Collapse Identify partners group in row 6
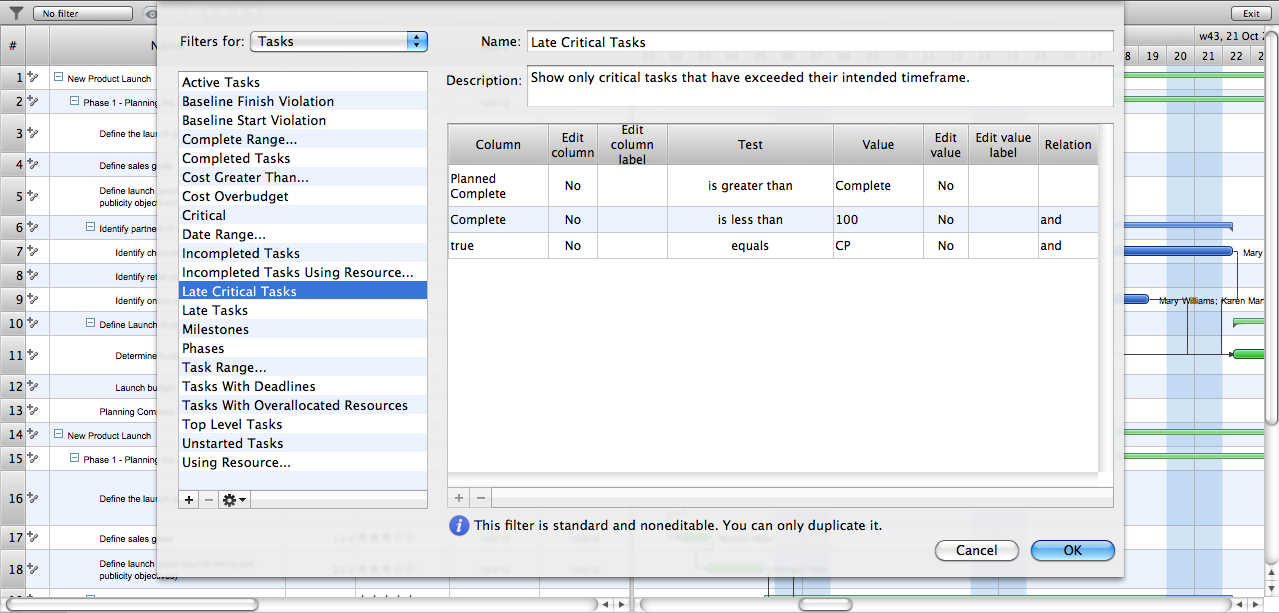Image resolution: width=1279 pixels, height=613 pixels. coord(91,227)
